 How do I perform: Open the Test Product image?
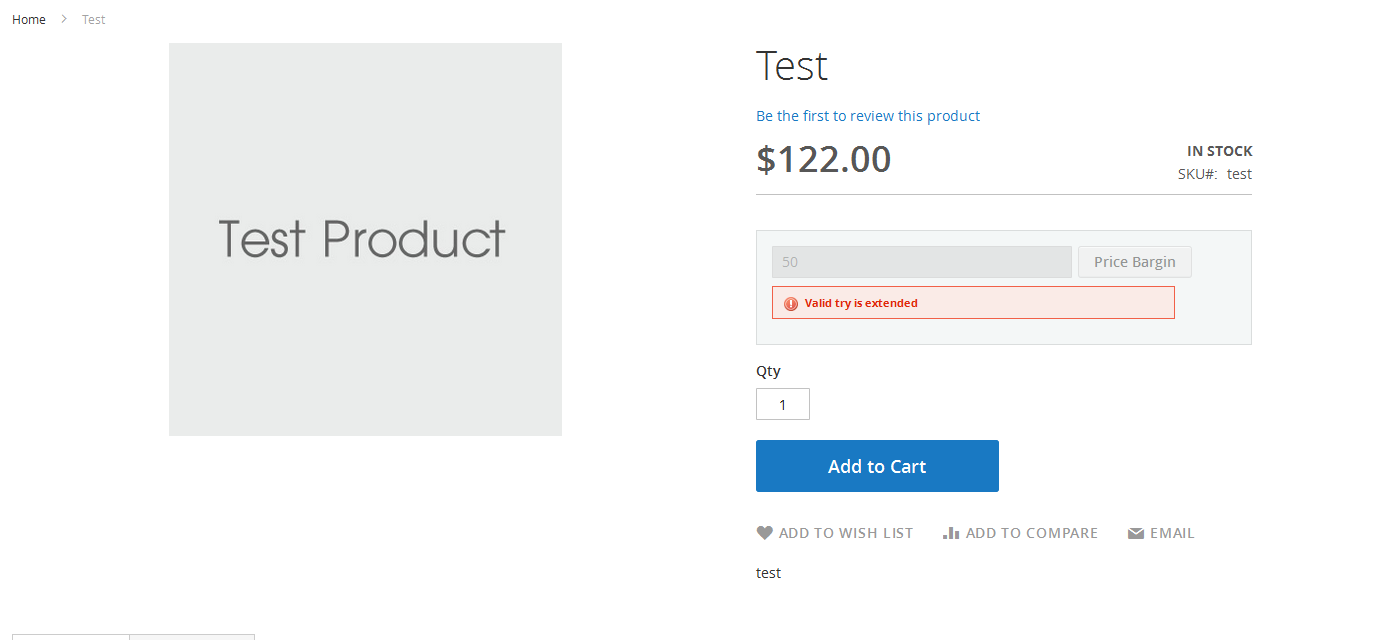tap(365, 239)
